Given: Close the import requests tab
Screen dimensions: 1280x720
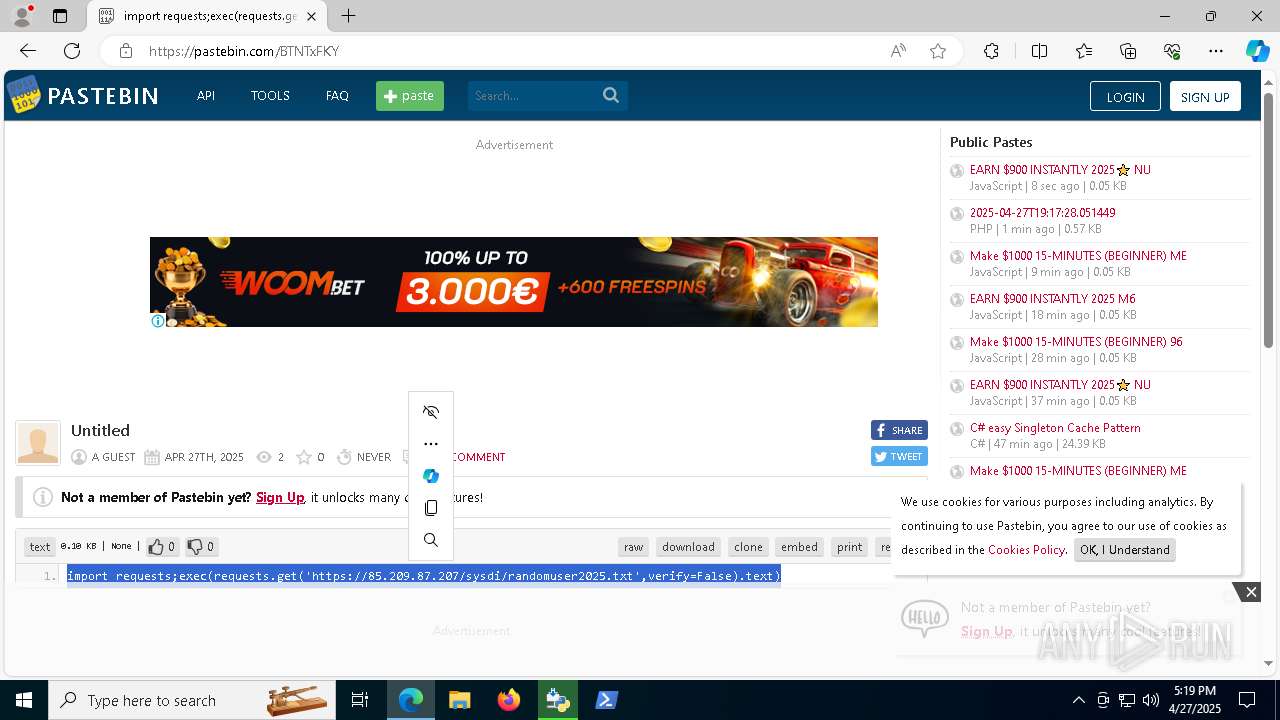Looking at the screenshot, I should pyautogui.click(x=312, y=16).
